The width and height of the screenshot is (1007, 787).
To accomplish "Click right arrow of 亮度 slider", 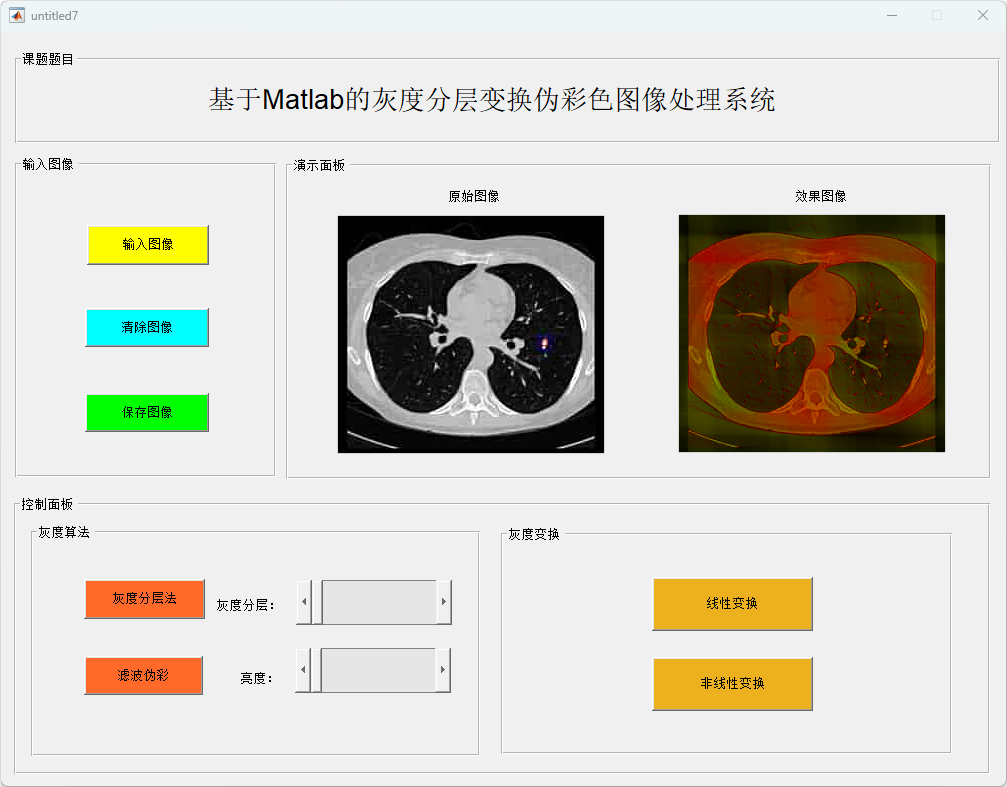I will pyautogui.click(x=443, y=670).
